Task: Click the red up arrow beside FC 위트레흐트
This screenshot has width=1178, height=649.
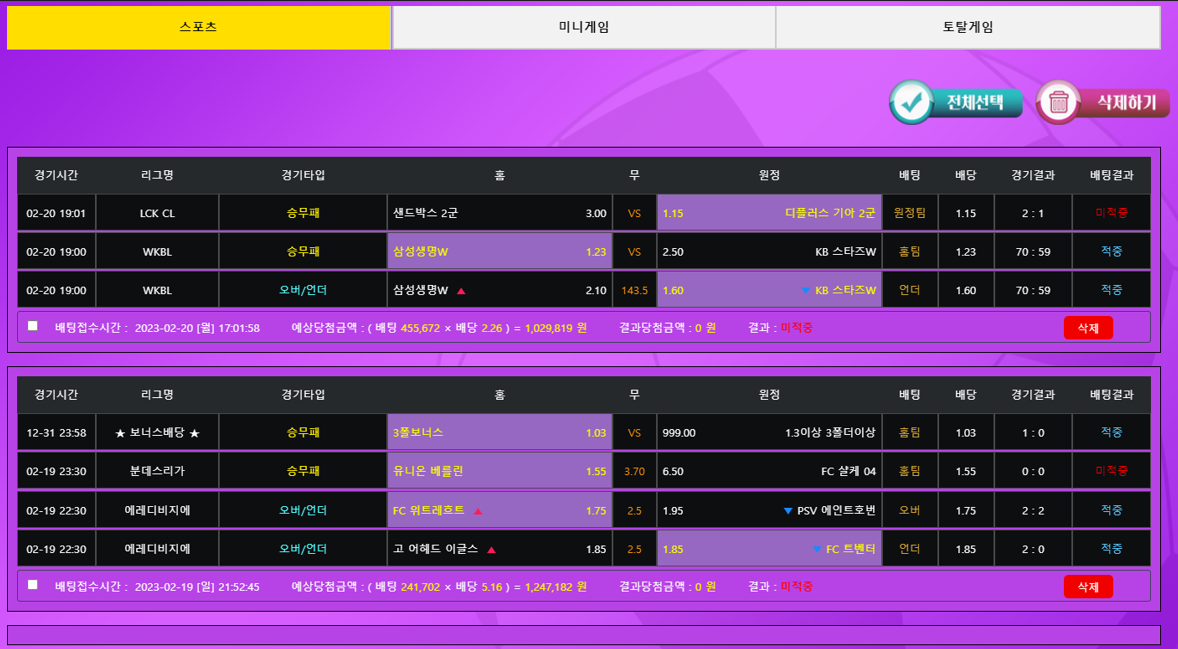Action: pos(478,511)
